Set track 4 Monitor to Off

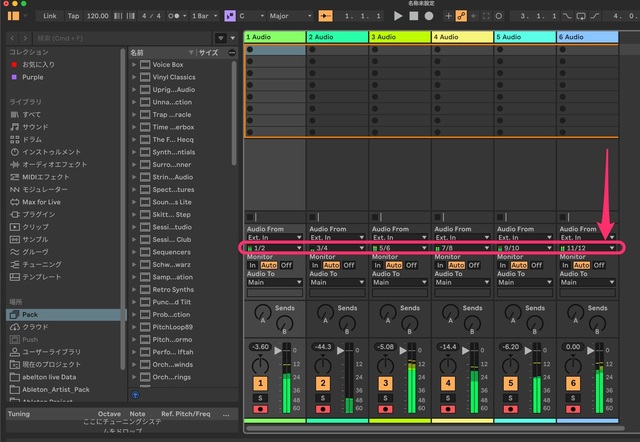tap(473, 265)
